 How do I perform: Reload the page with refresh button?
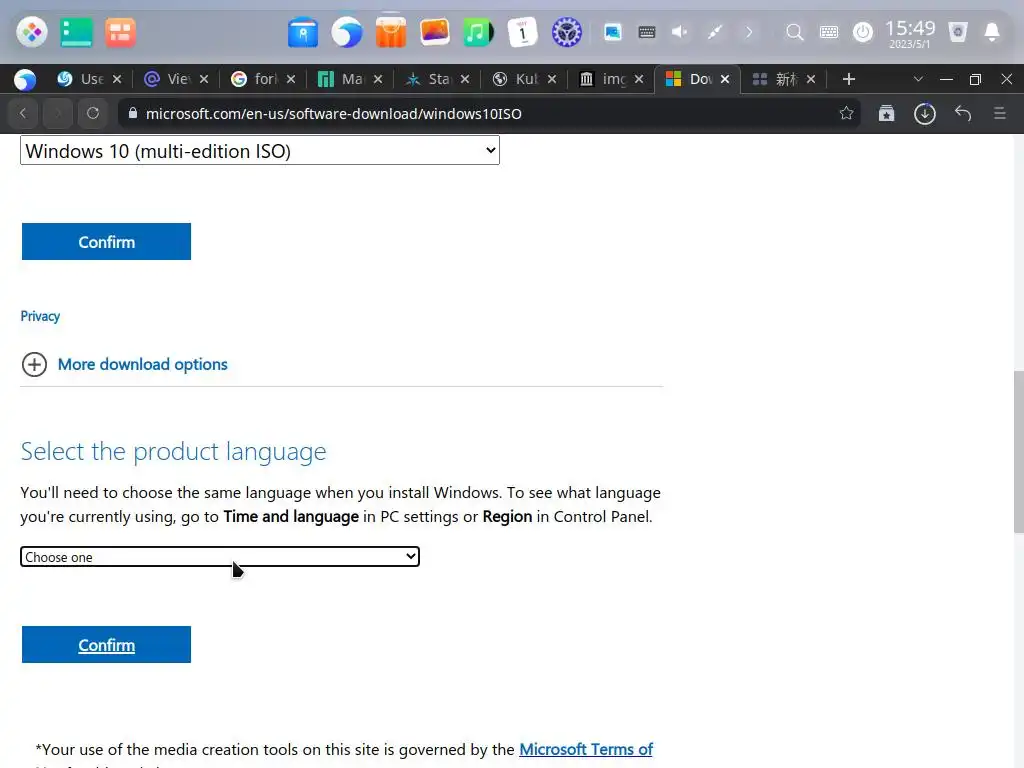click(93, 113)
